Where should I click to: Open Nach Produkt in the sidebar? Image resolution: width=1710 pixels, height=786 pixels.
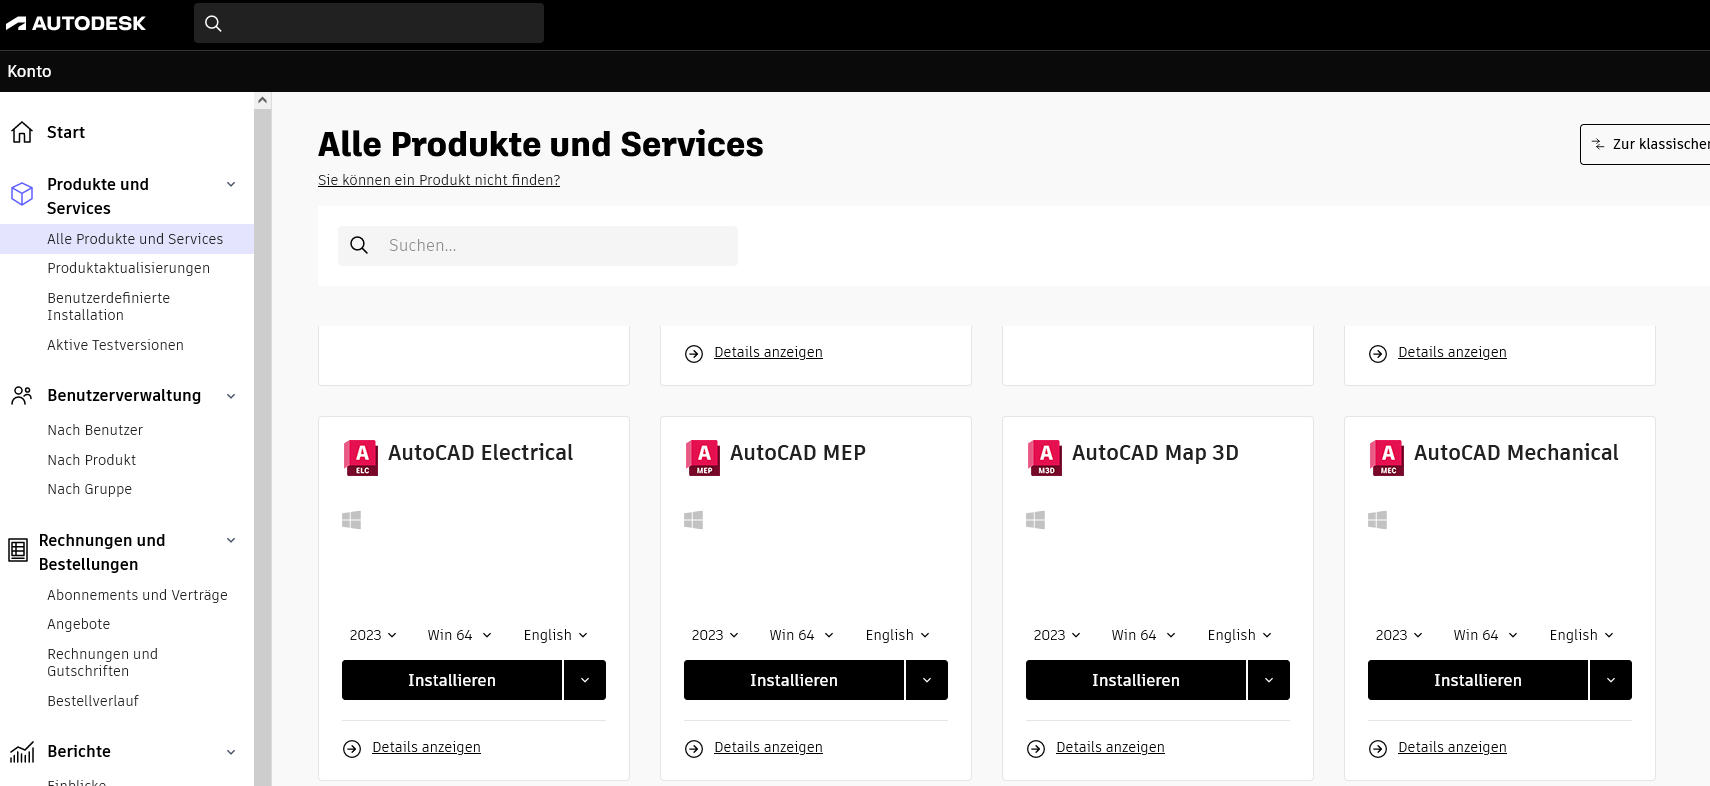pos(91,460)
